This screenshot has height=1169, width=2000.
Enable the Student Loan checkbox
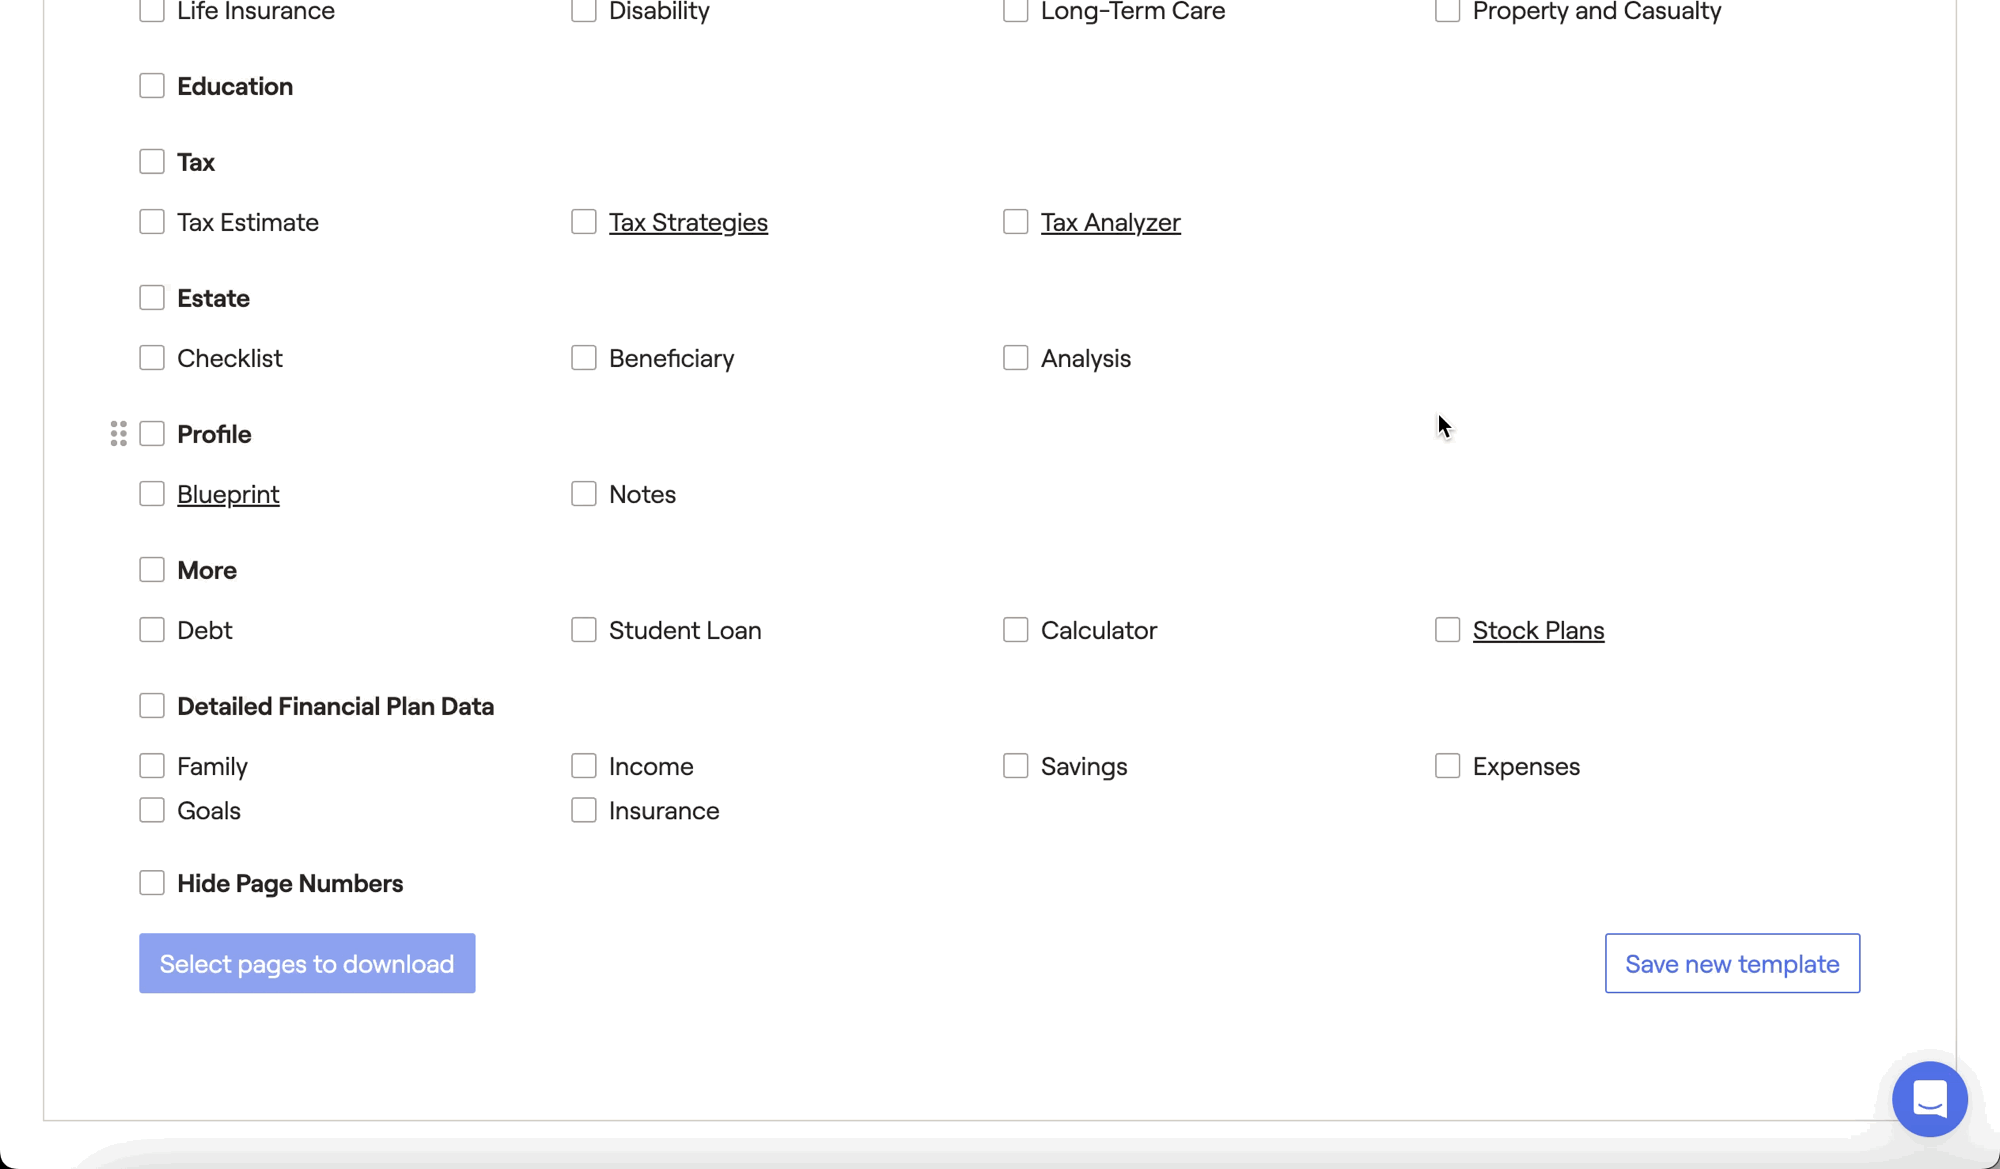[584, 630]
